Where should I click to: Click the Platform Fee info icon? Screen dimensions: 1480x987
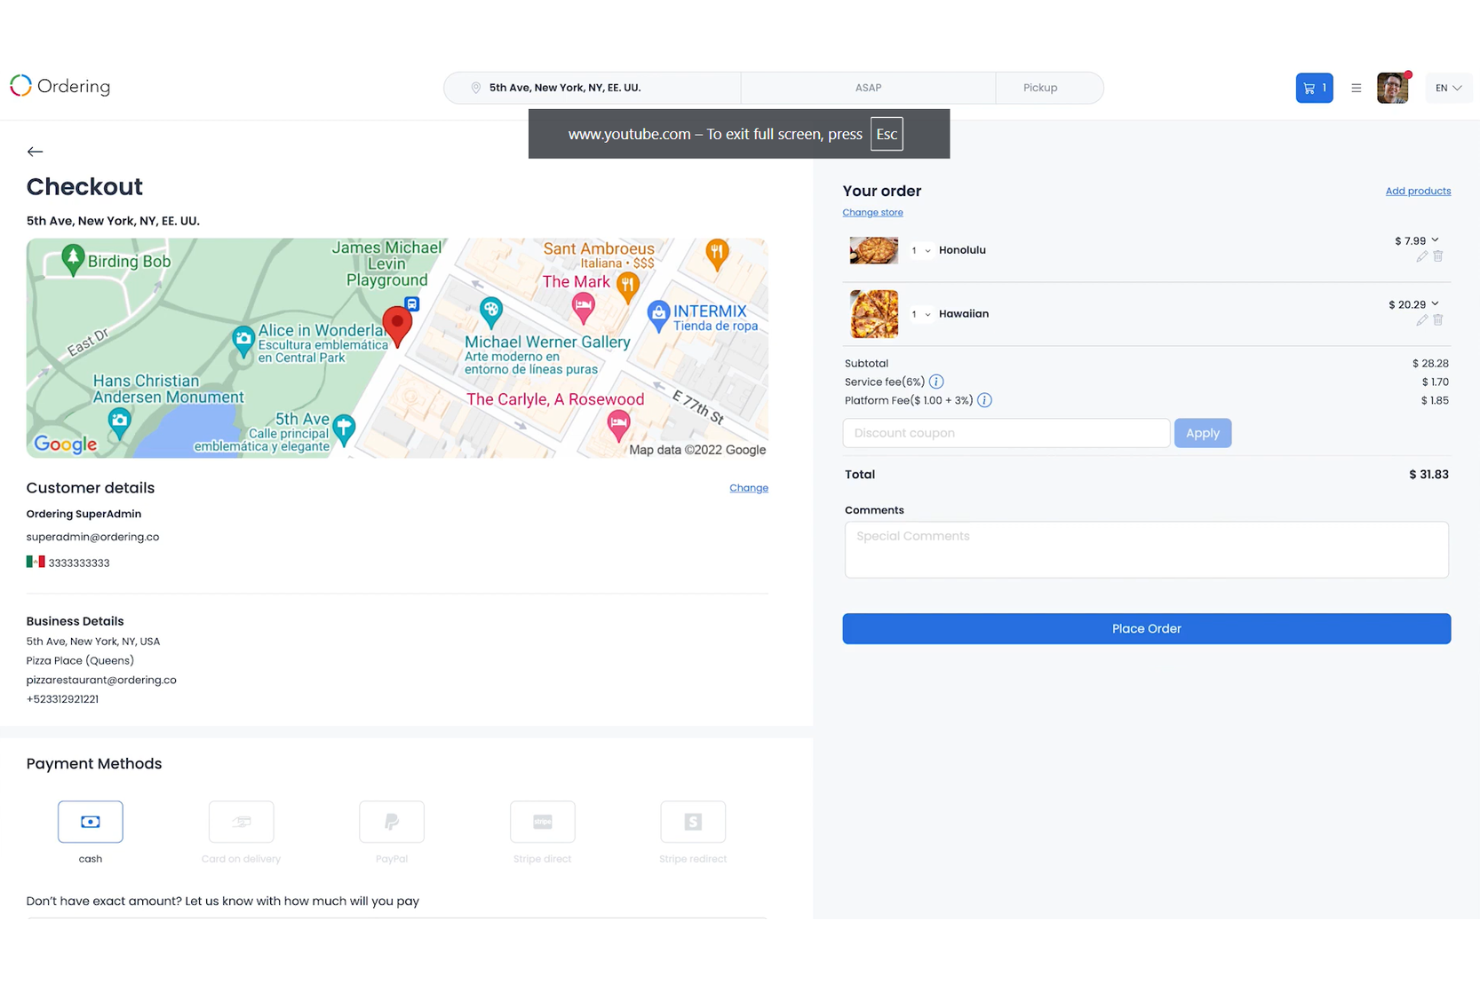pyautogui.click(x=984, y=400)
